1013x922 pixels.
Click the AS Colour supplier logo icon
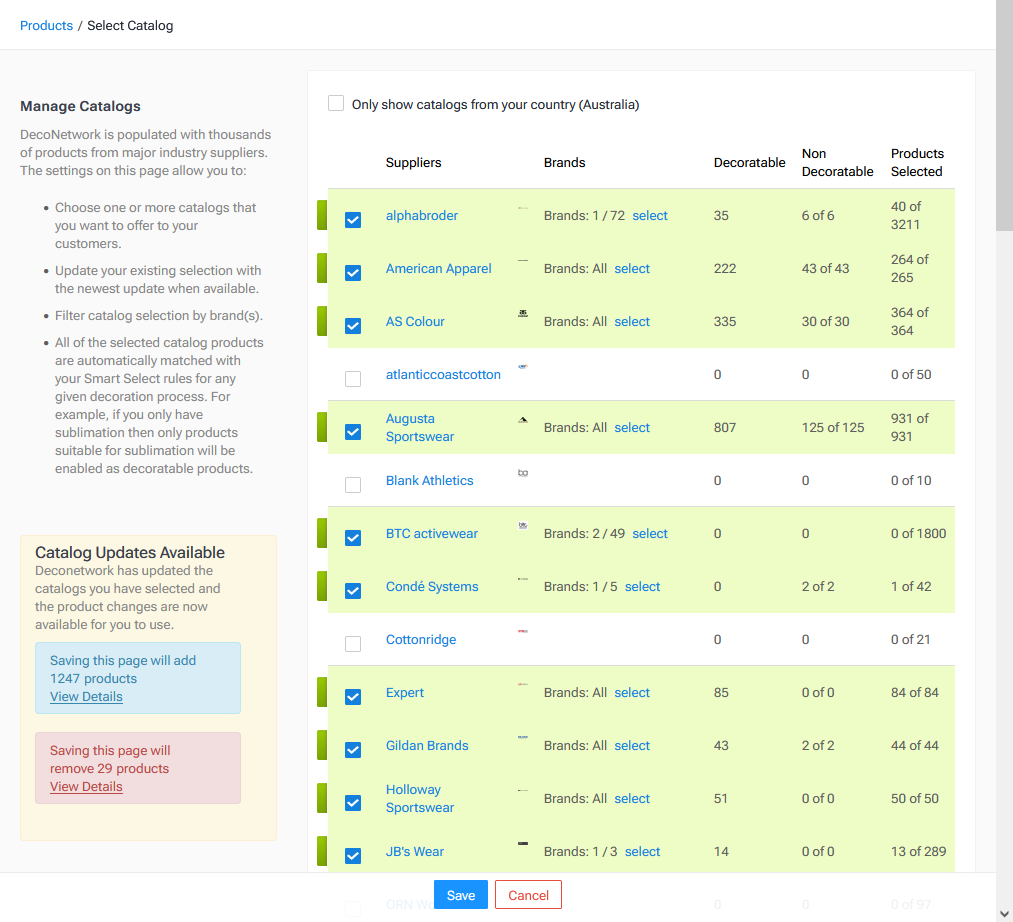tap(523, 313)
